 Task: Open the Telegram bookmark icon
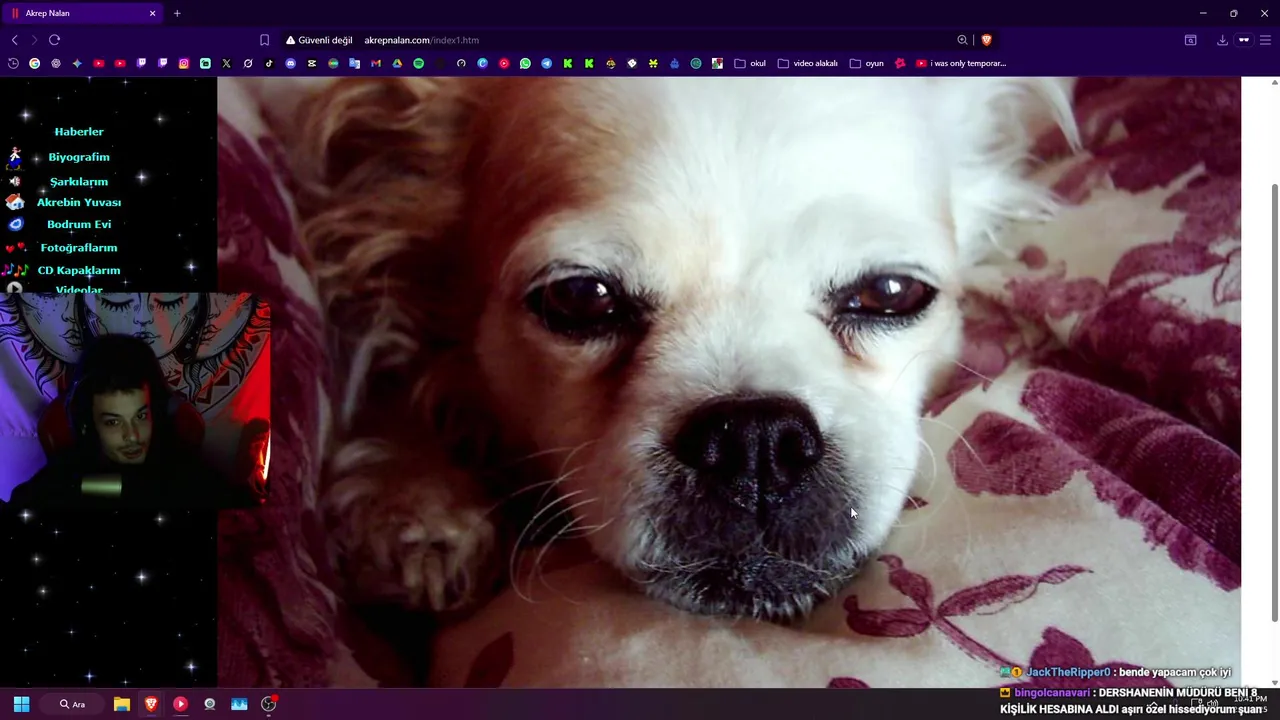(546, 63)
